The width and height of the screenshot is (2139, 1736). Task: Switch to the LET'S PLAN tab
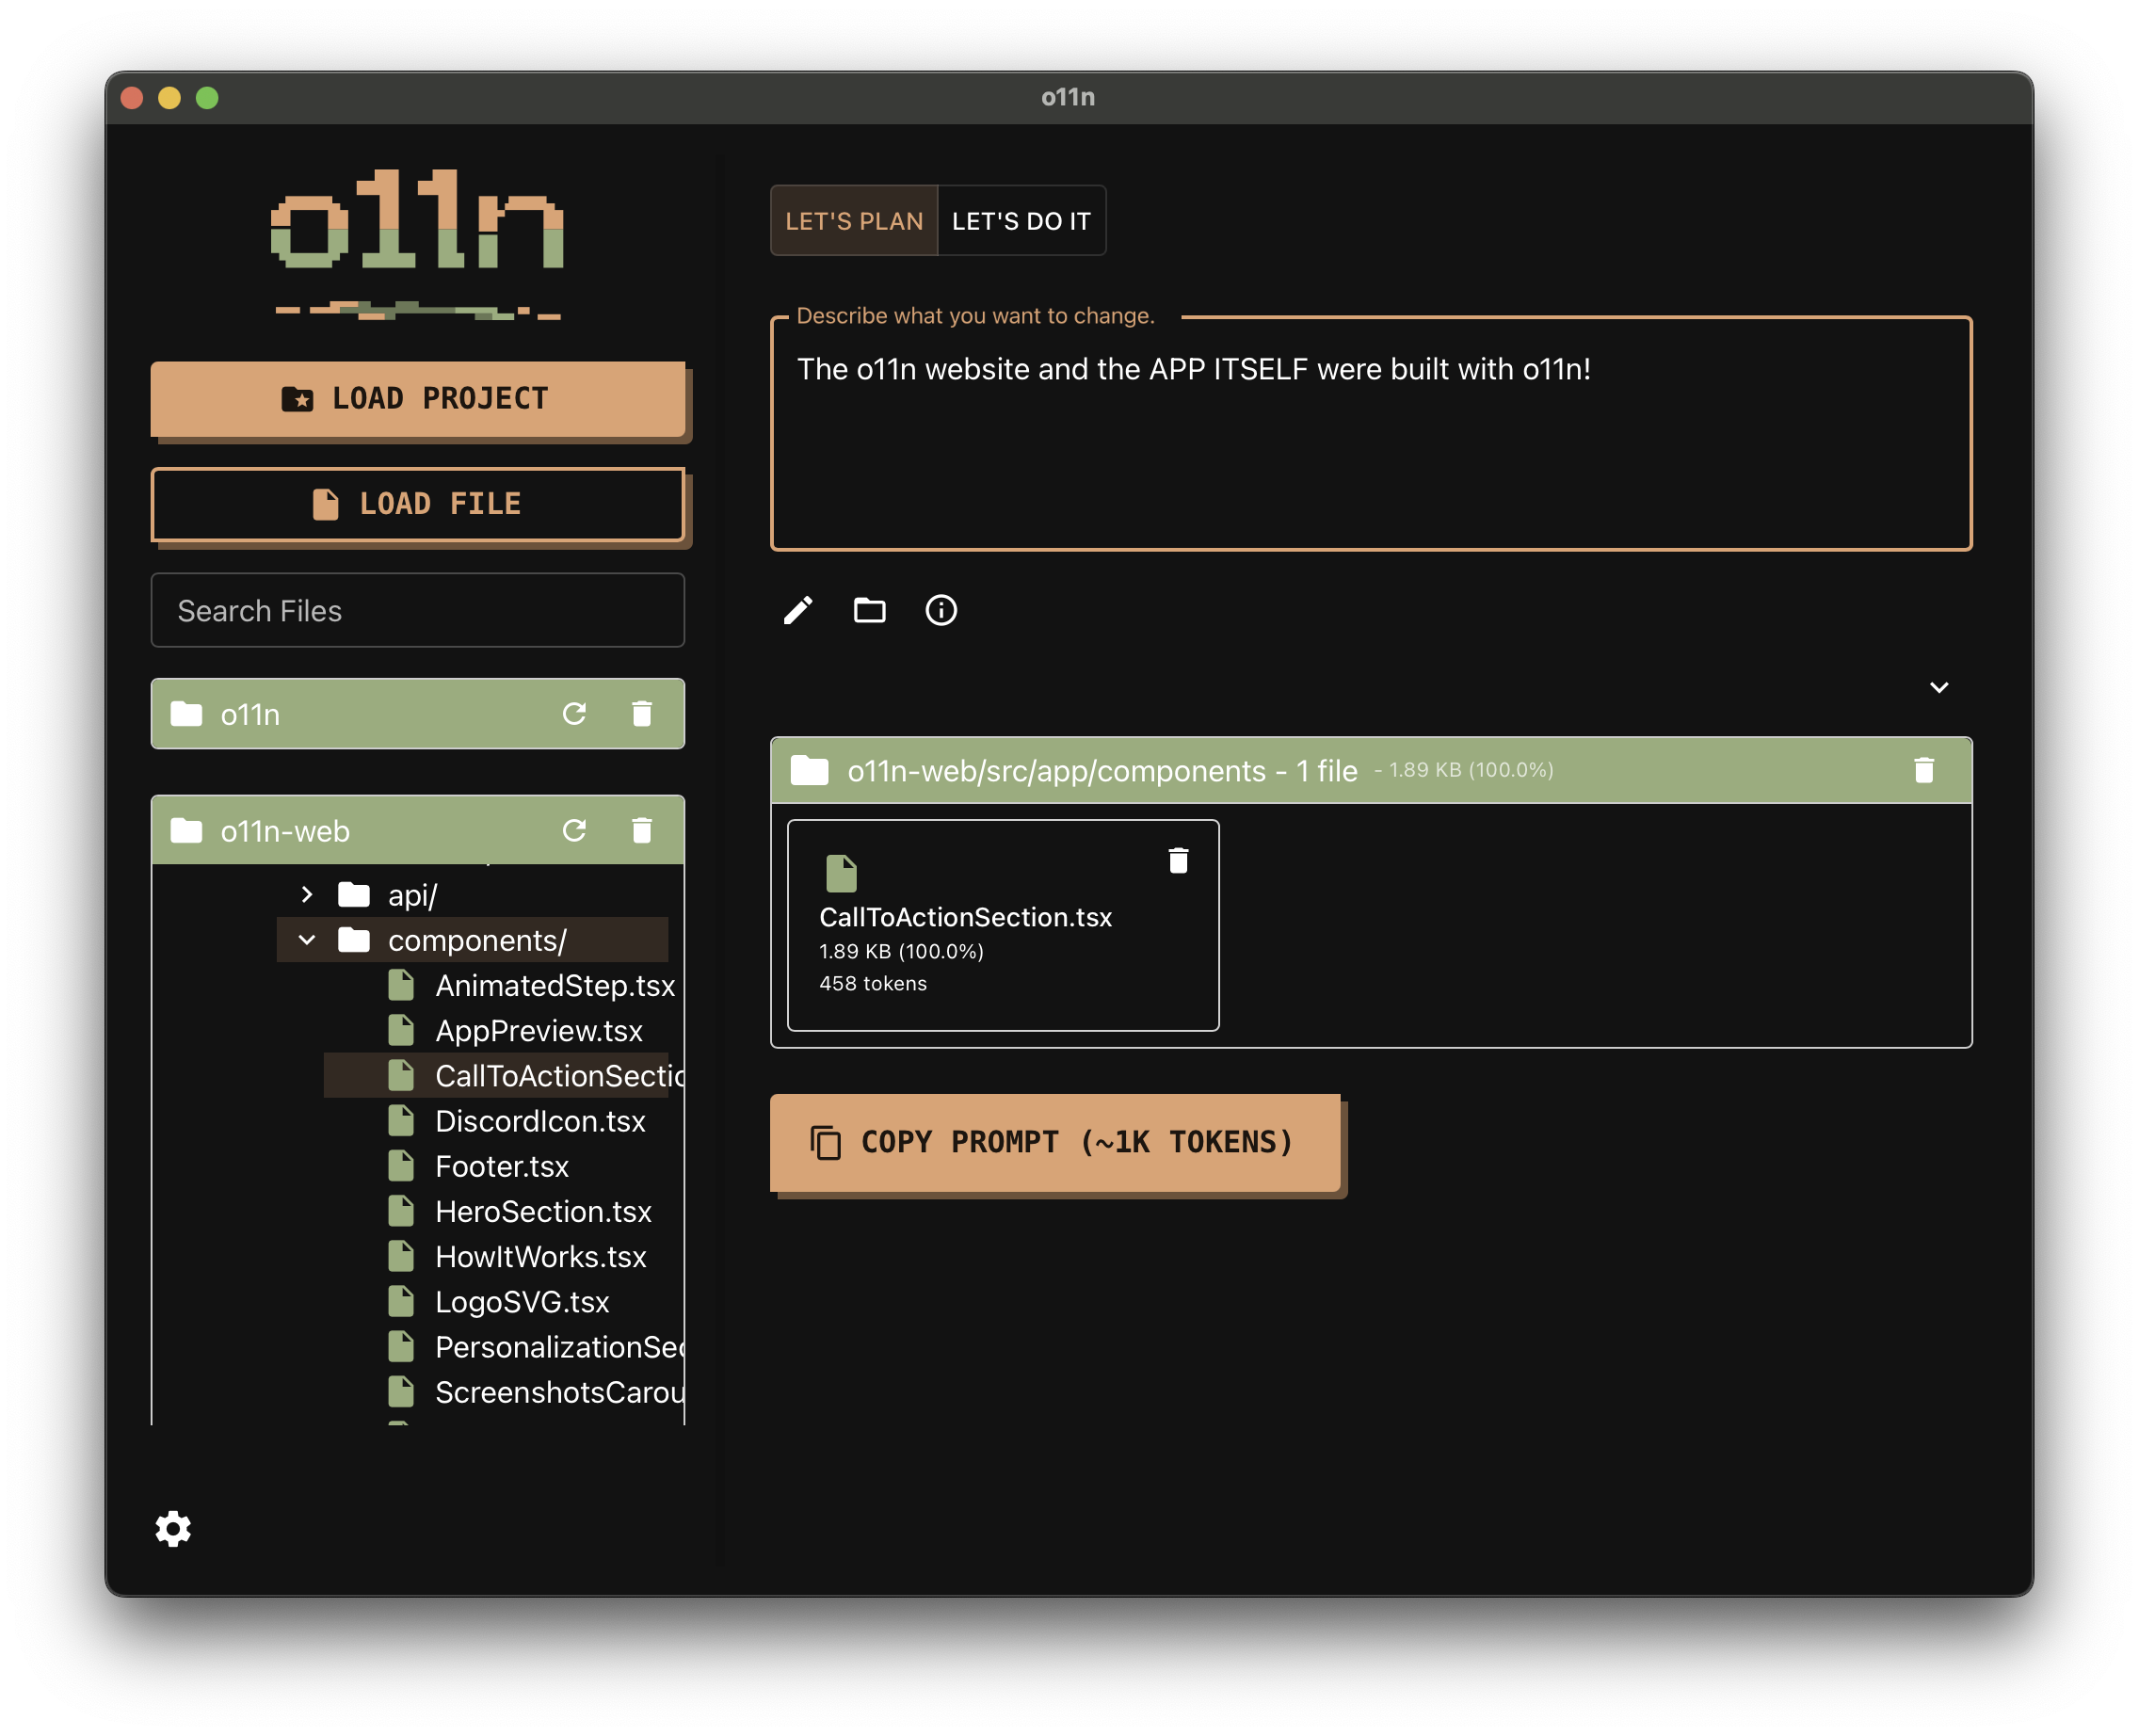click(853, 221)
